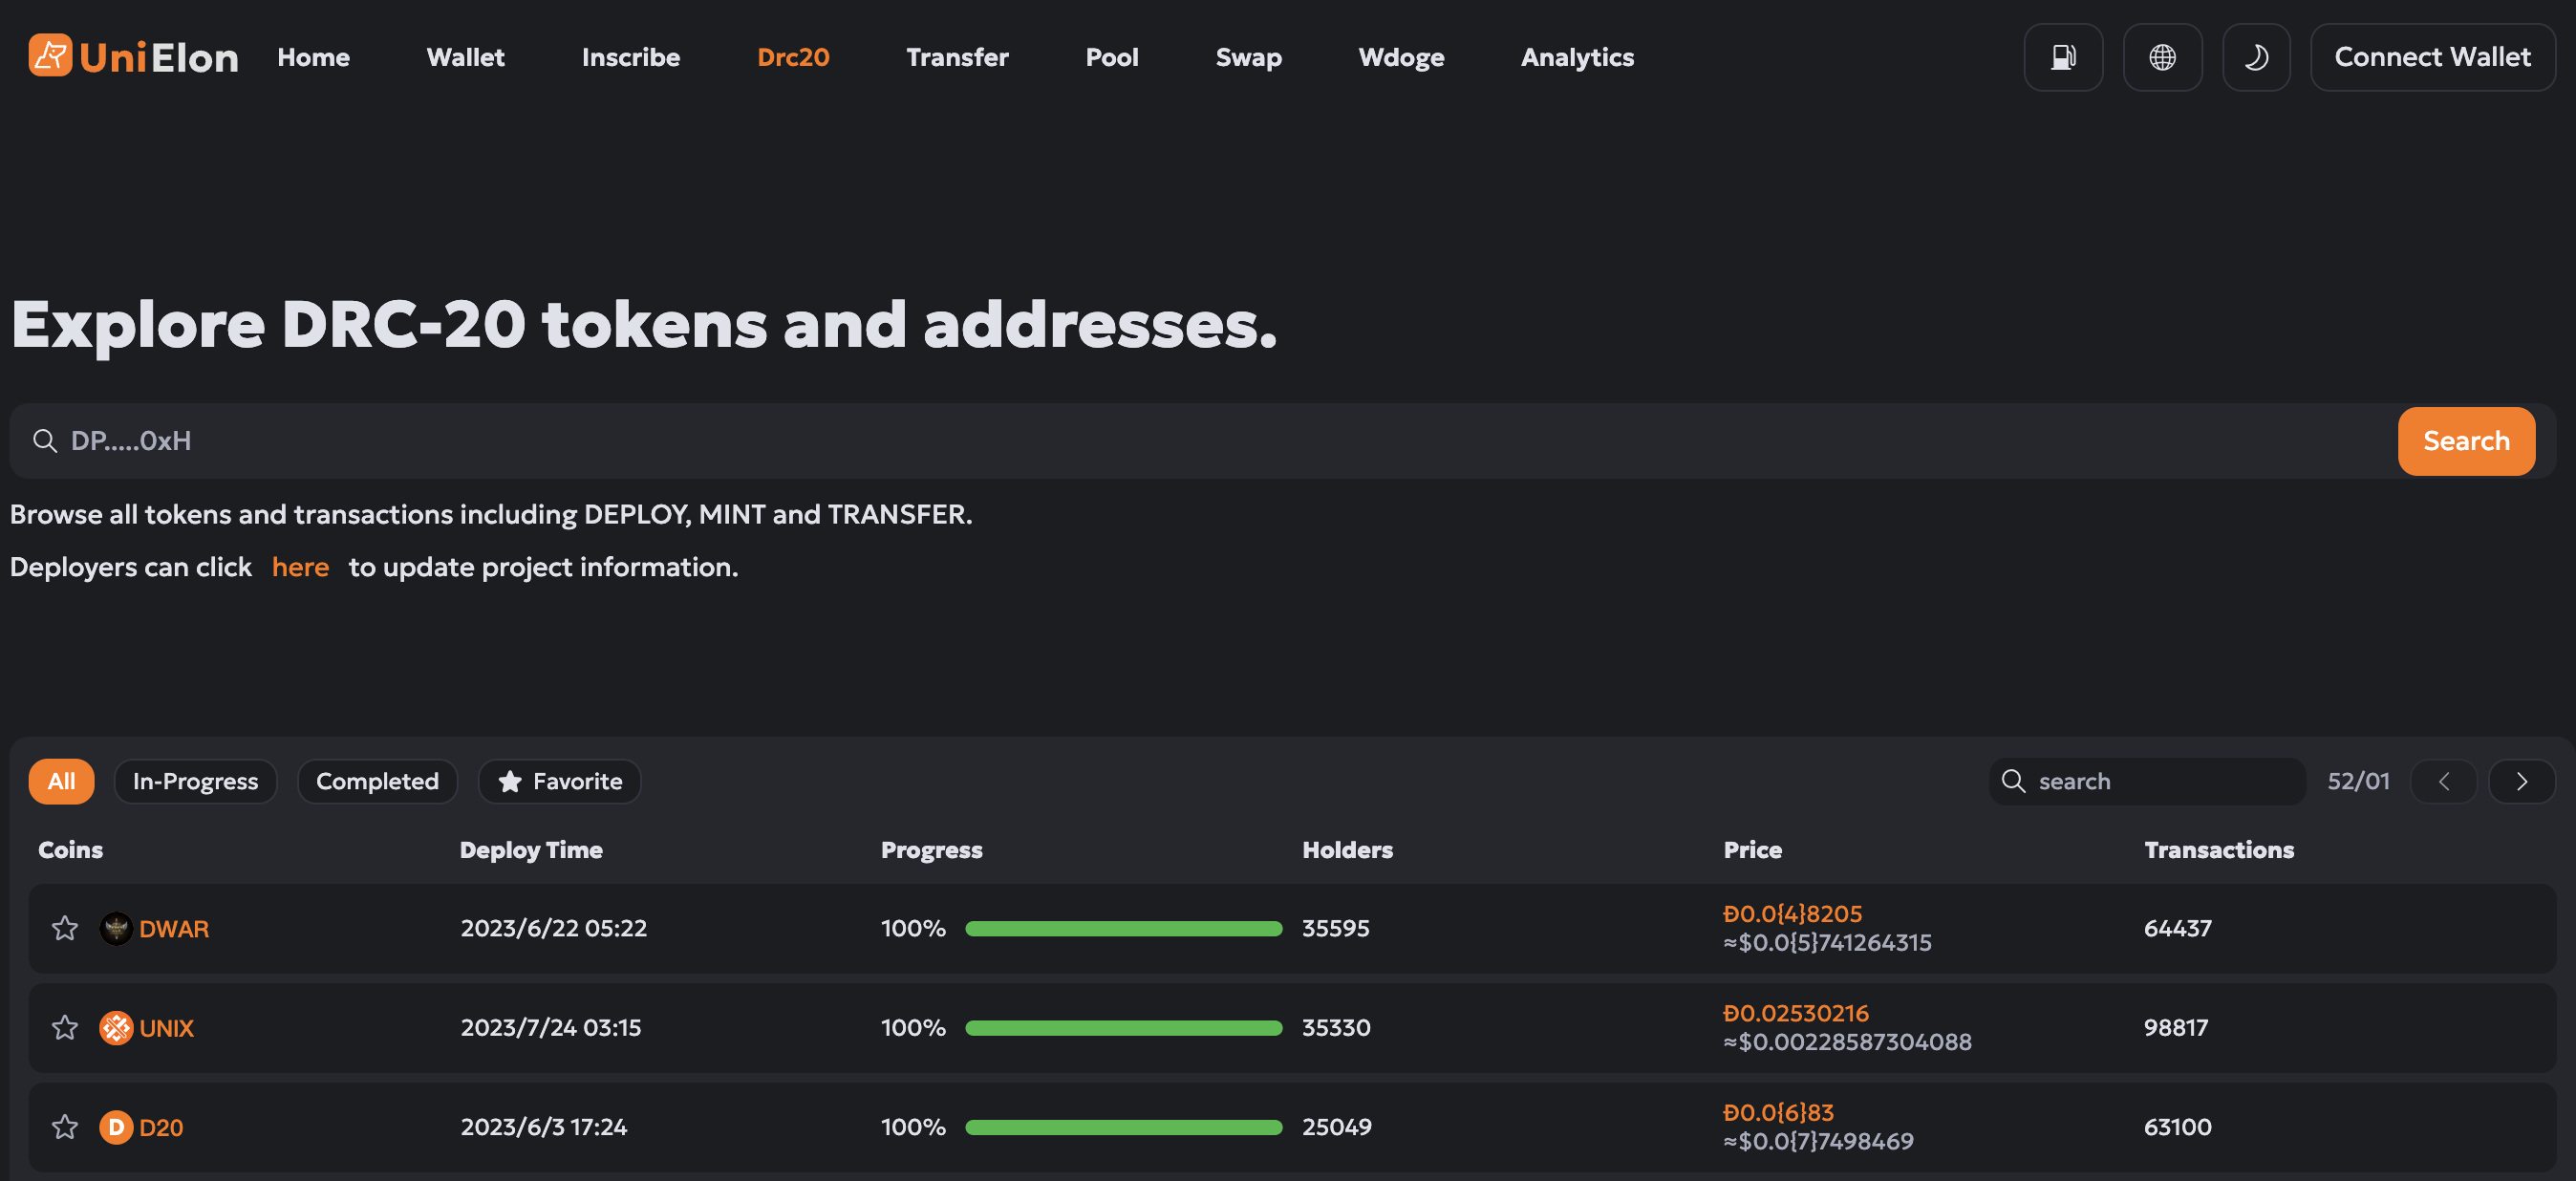Viewport: 2576px width, 1181px height.
Task: Click the D20 coin logo icon
Action: coord(116,1127)
